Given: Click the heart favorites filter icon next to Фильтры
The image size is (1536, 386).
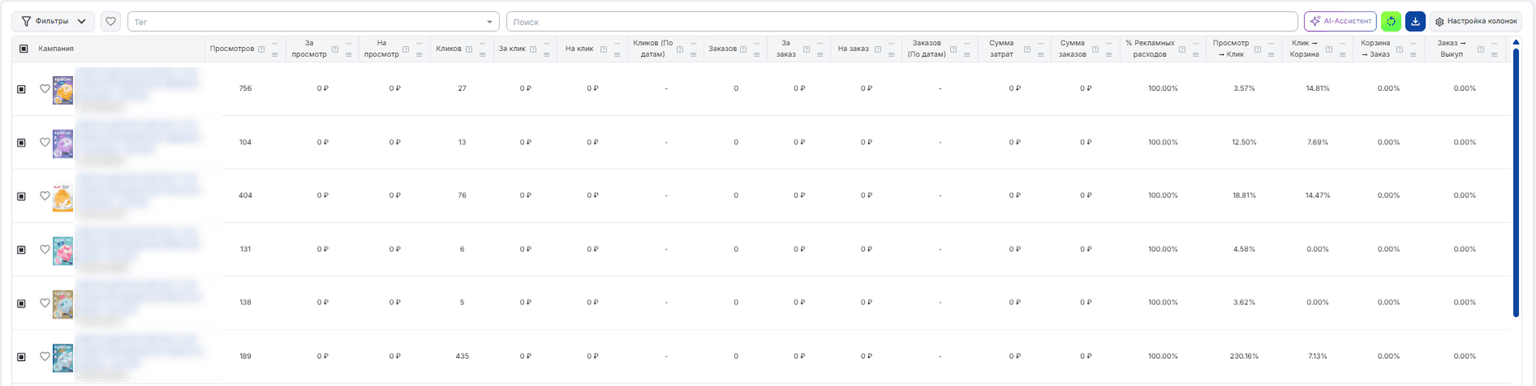Looking at the screenshot, I should [x=111, y=21].
